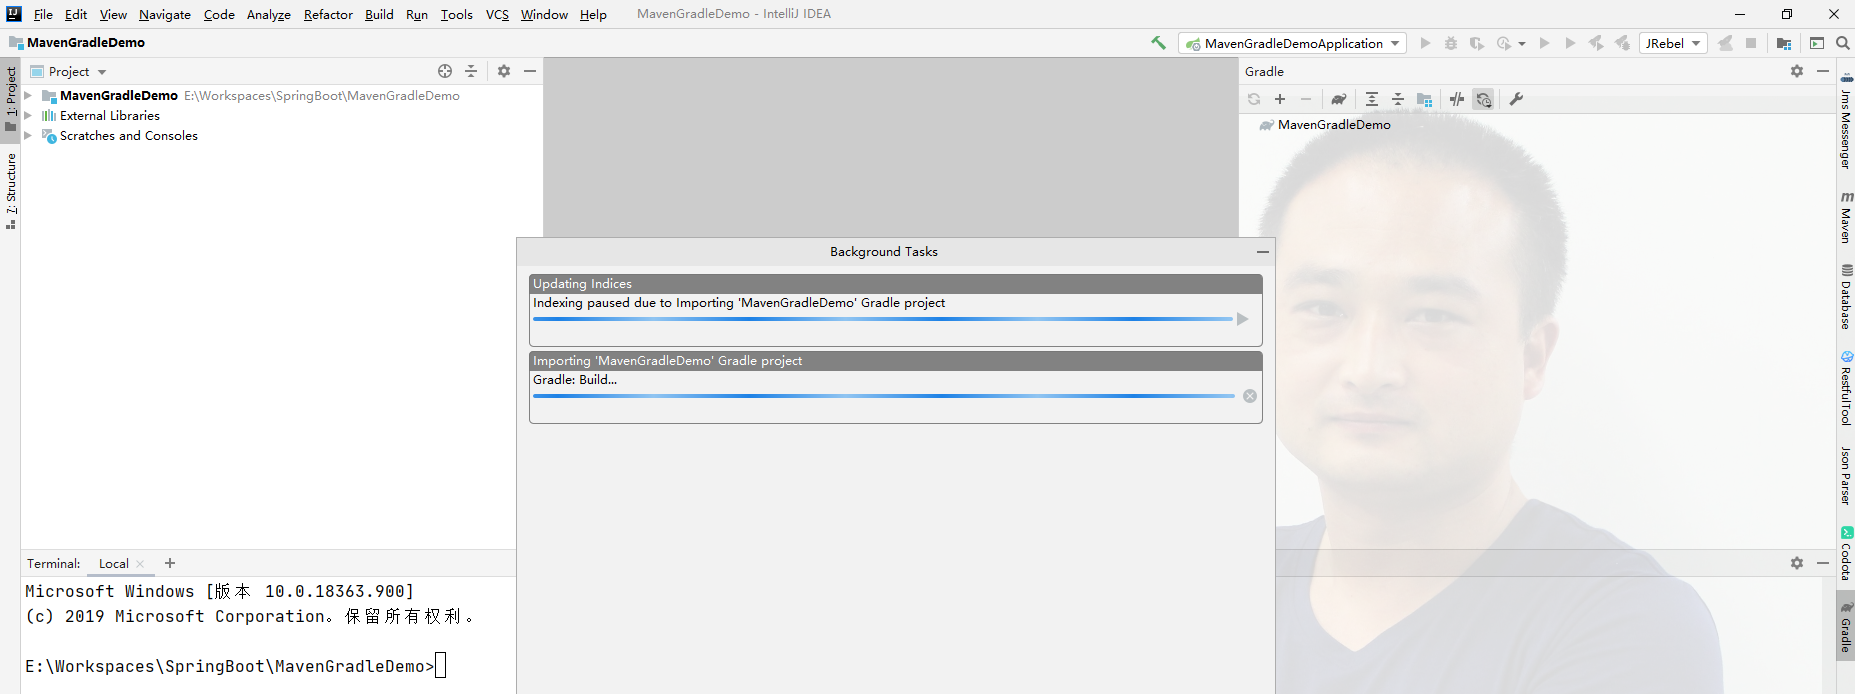Screen dimensions: 1855x694
Task: Click the locate/select opened file target icon
Action: click(x=445, y=71)
